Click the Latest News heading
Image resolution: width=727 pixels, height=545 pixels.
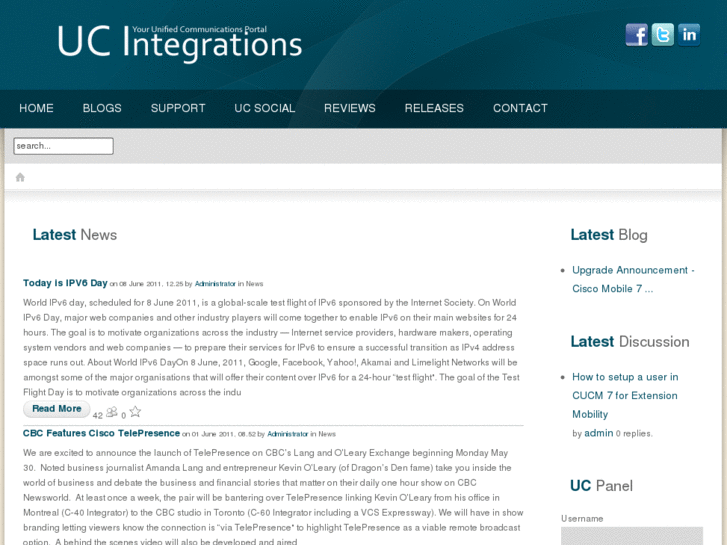click(x=75, y=235)
